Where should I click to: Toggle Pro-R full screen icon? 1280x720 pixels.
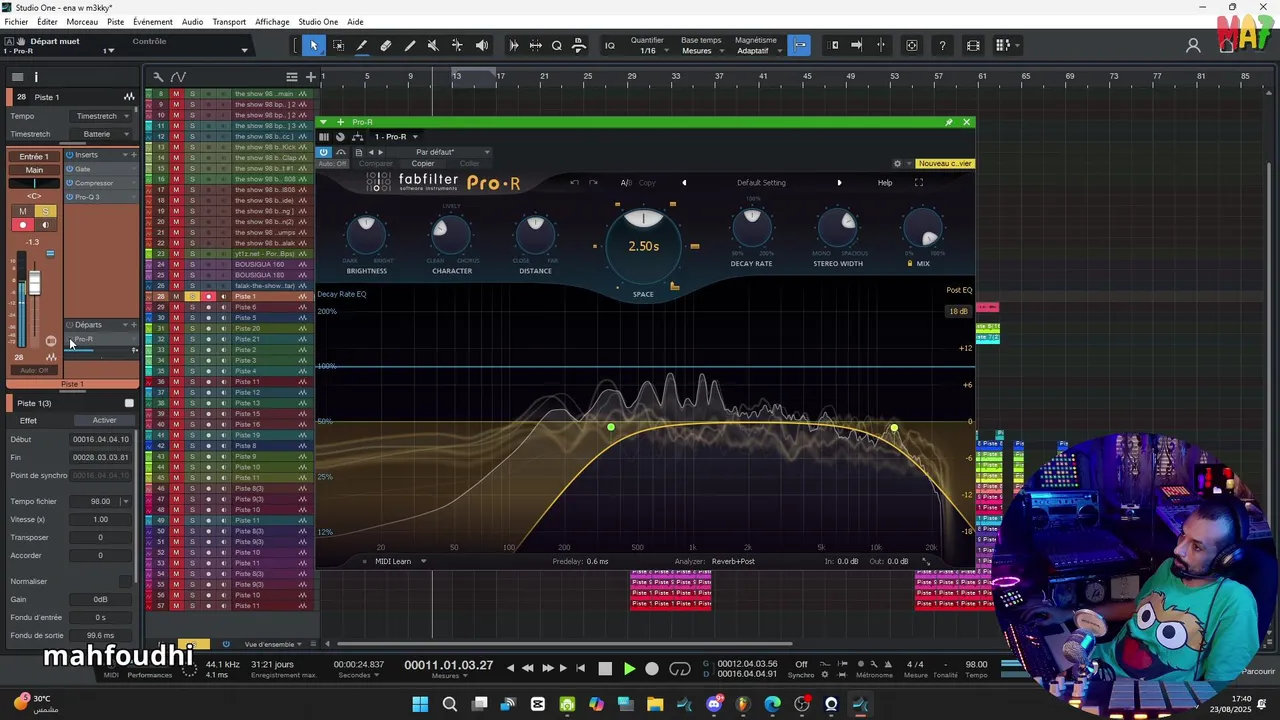(x=919, y=182)
